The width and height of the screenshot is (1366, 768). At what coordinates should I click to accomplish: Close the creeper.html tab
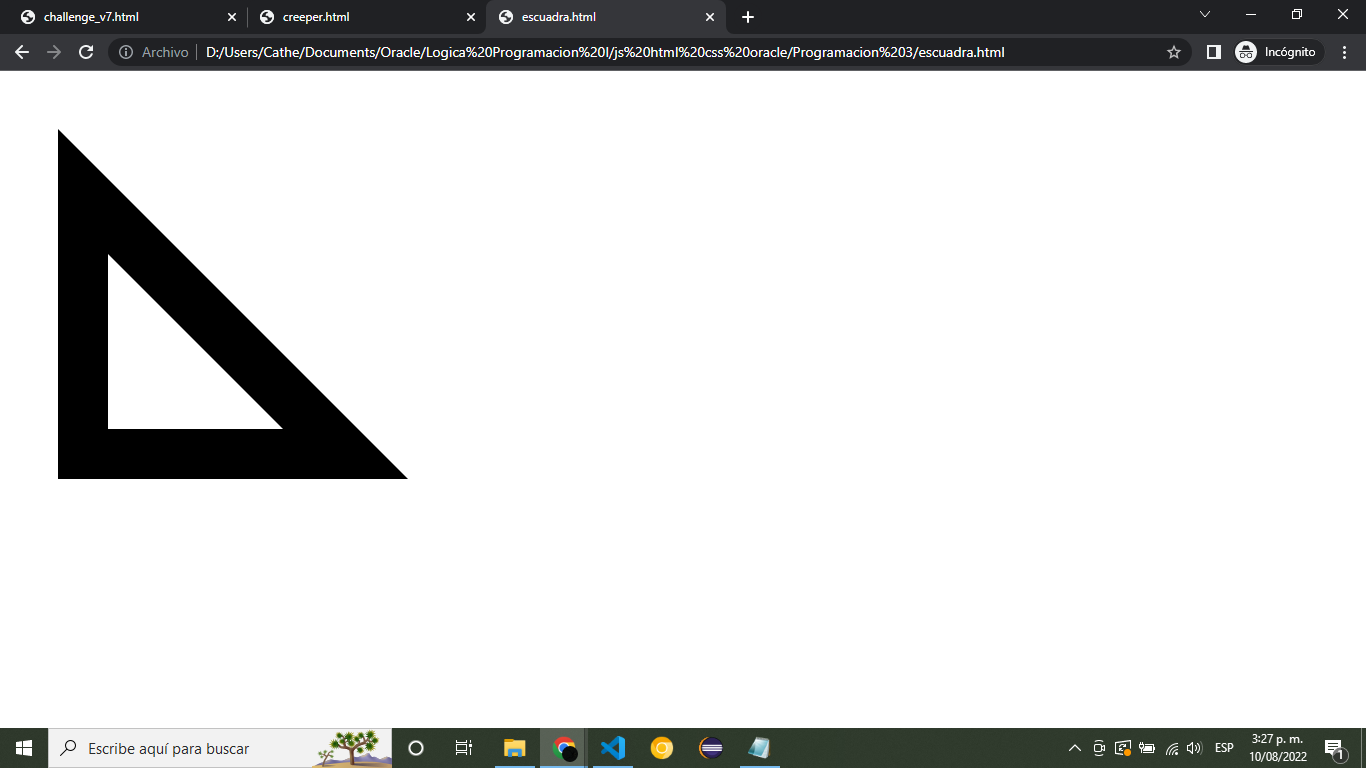(471, 17)
